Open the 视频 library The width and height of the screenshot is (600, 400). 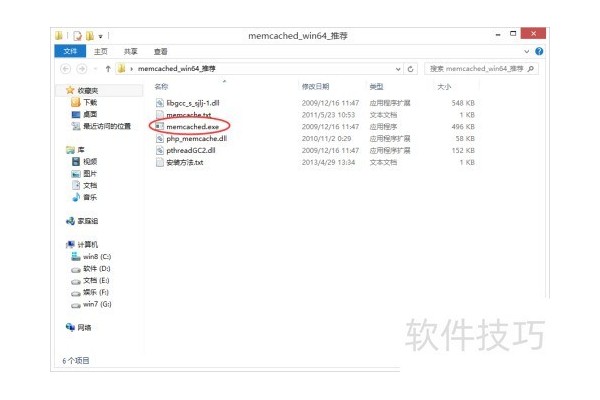pos(90,162)
